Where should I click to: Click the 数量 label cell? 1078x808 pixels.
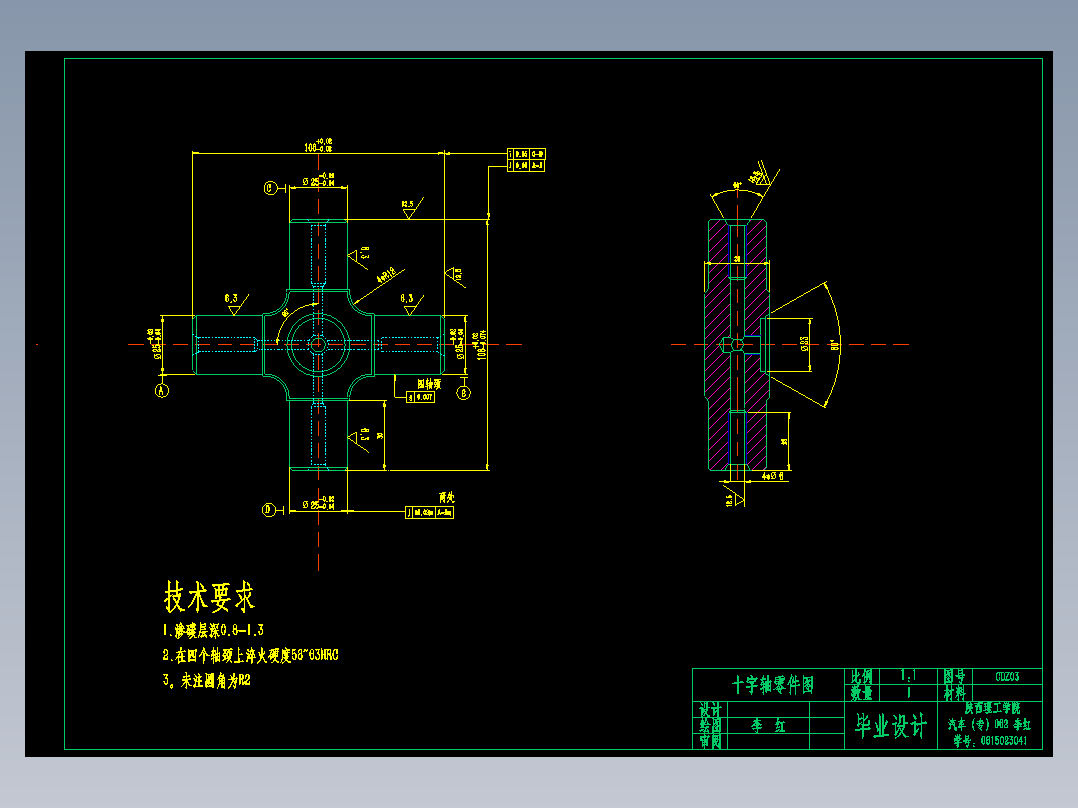click(x=861, y=693)
